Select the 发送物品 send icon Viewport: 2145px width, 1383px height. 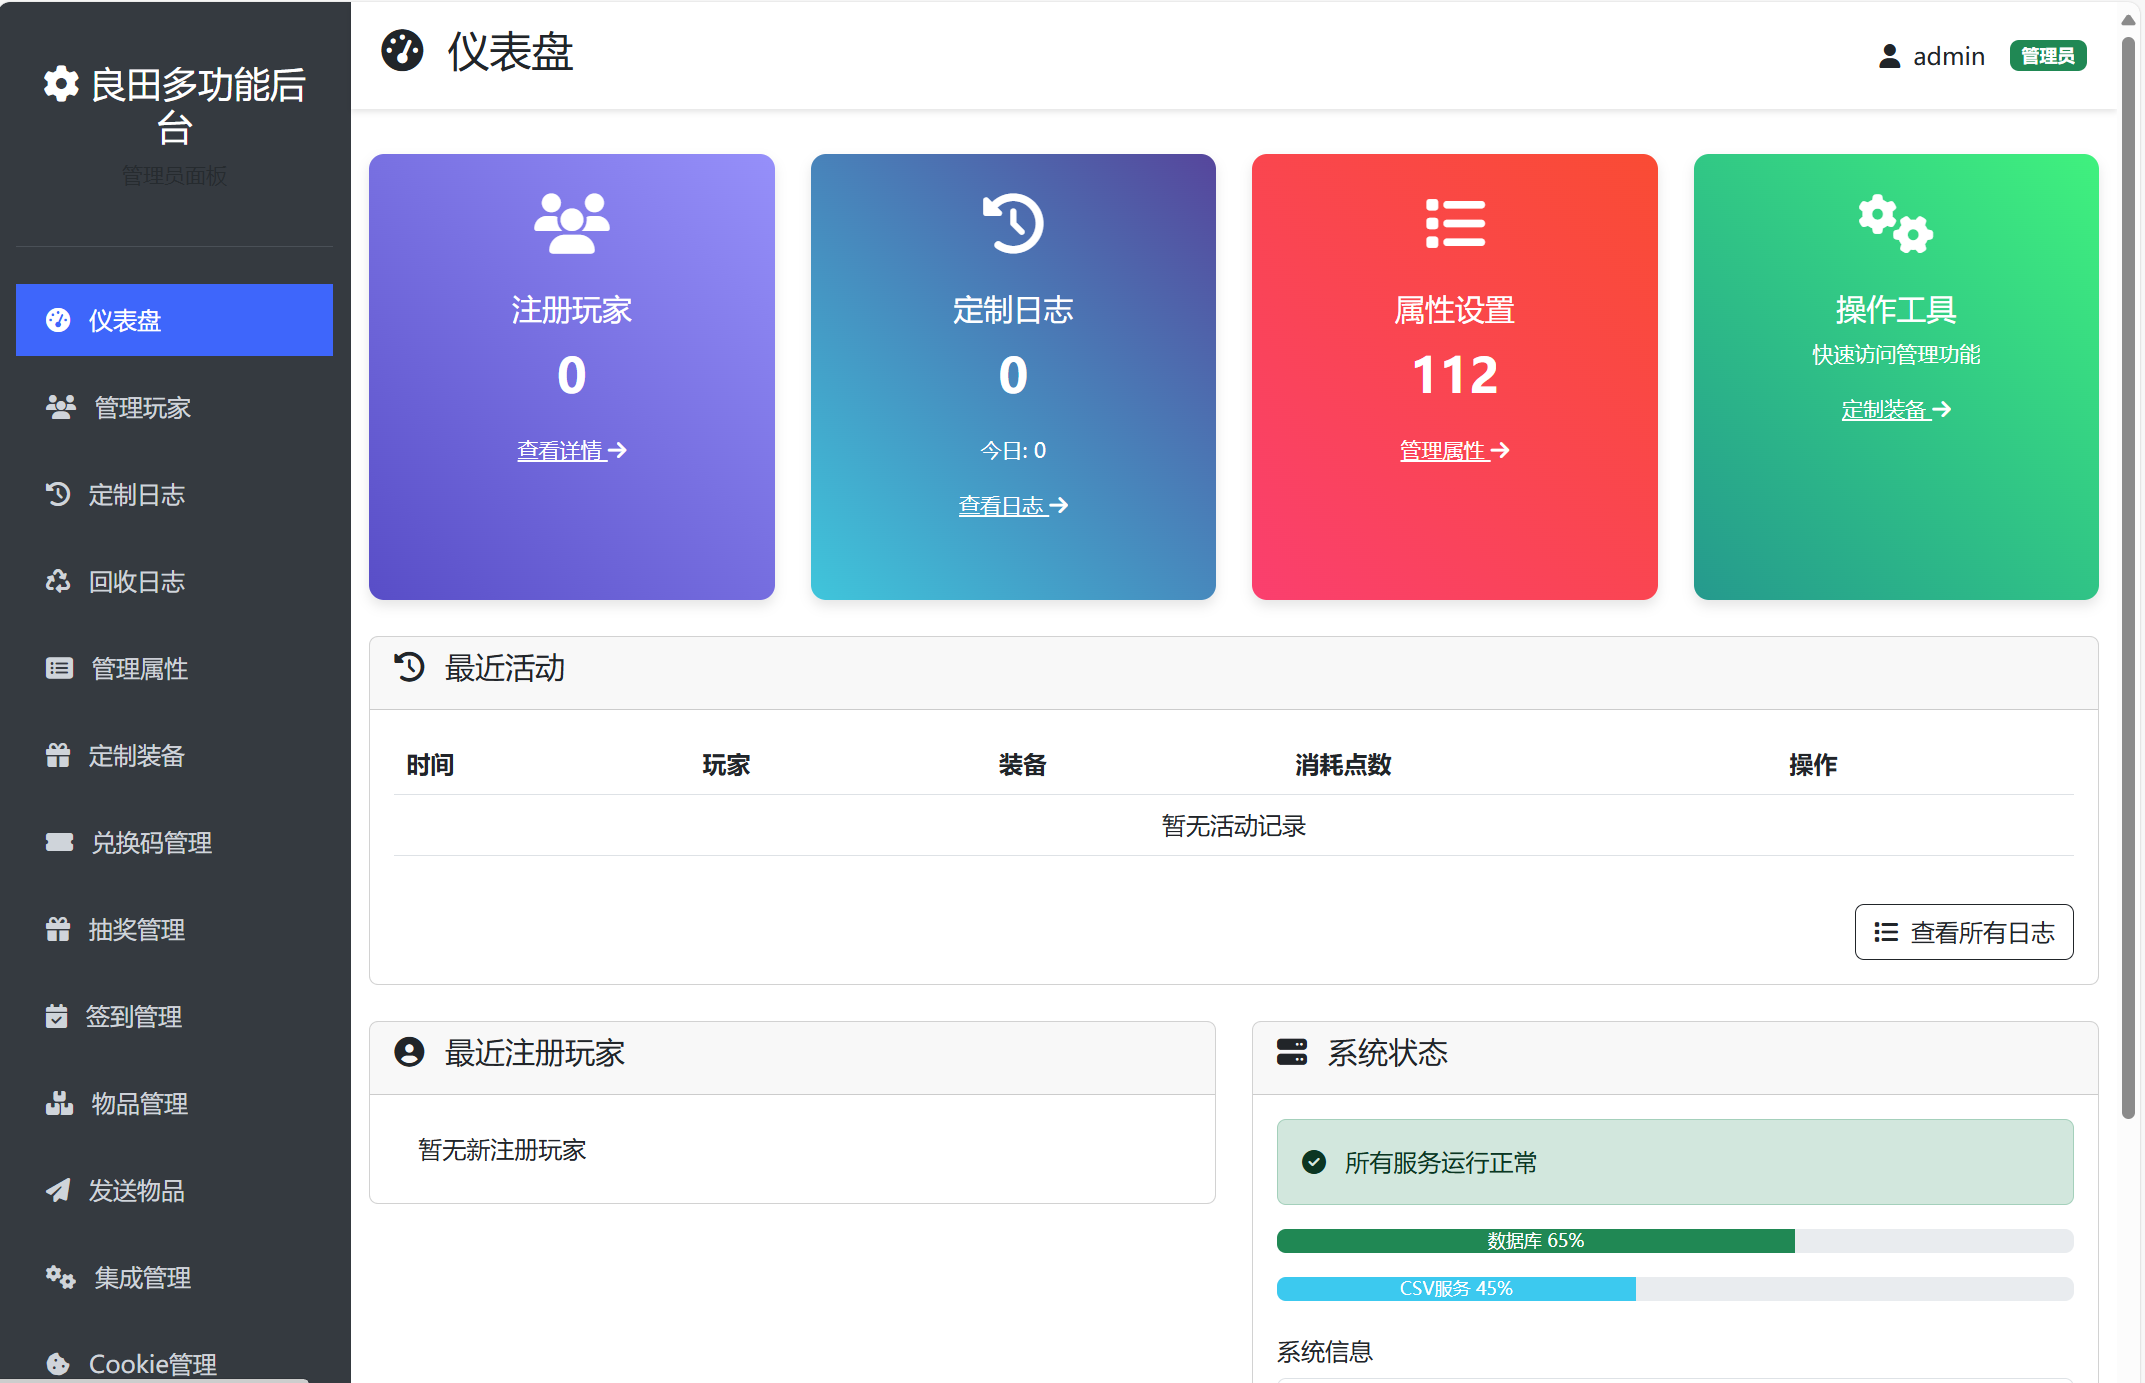59,1190
